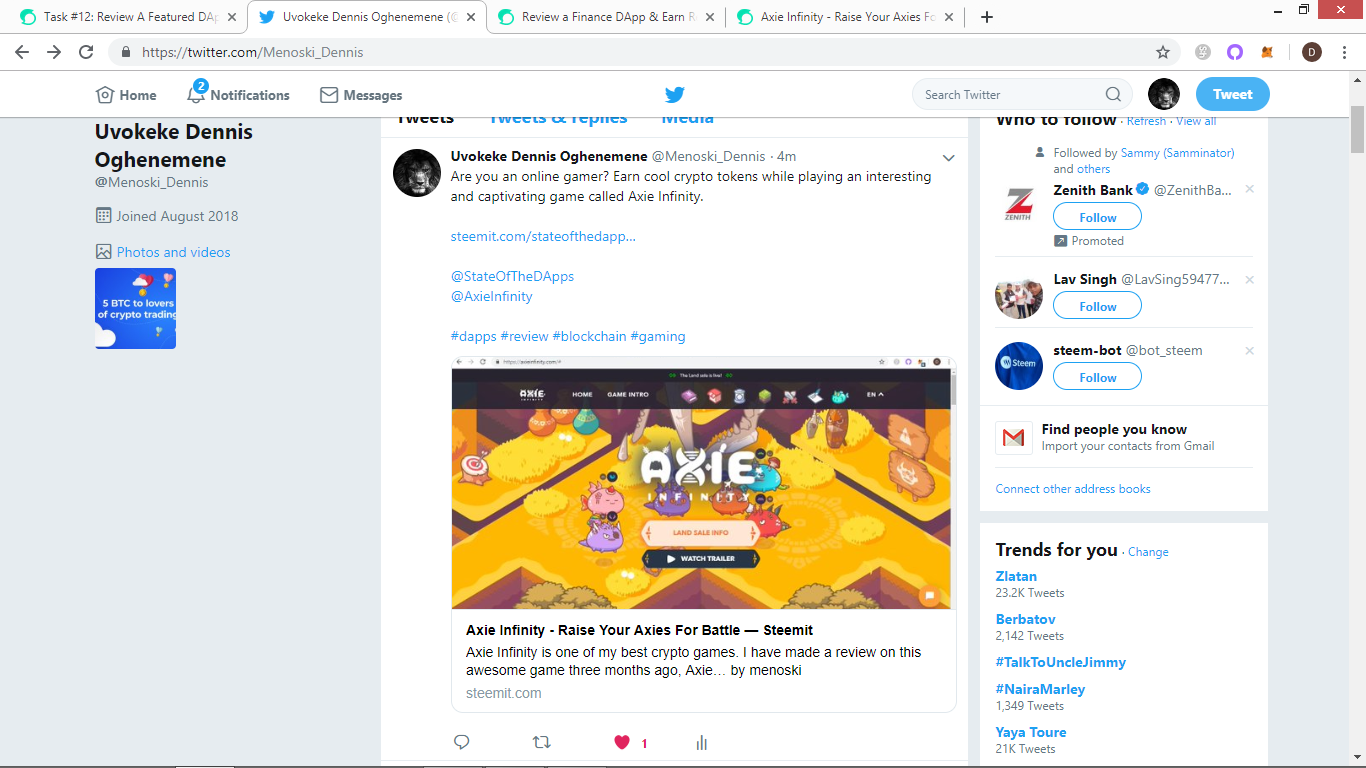1366x768 pixels.
Task: Reload the Twitter page
Action: pyautogui.click(x=86, y=52)
